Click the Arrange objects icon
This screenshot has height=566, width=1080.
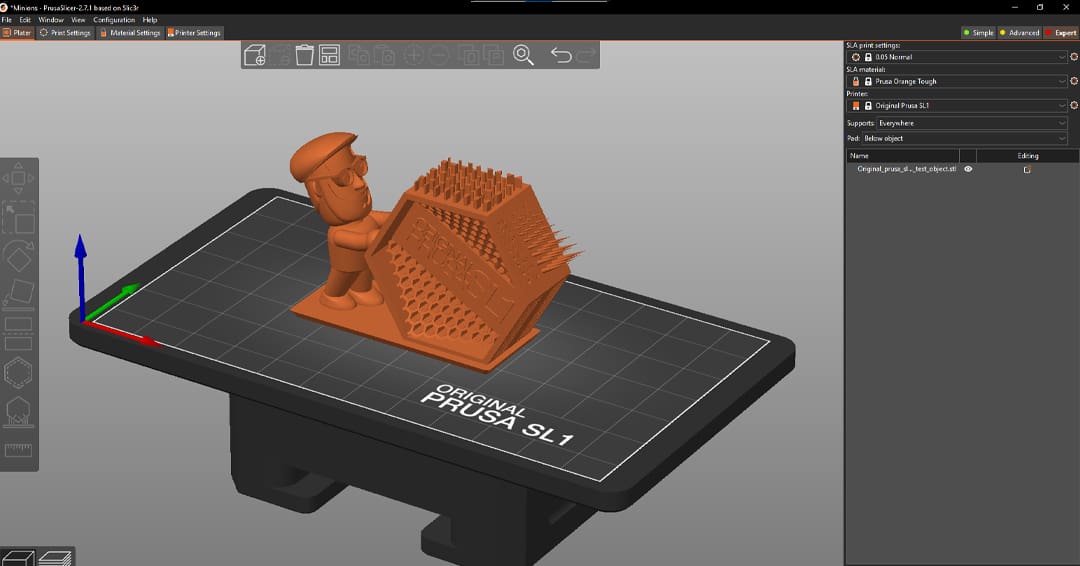click(329, 55)
